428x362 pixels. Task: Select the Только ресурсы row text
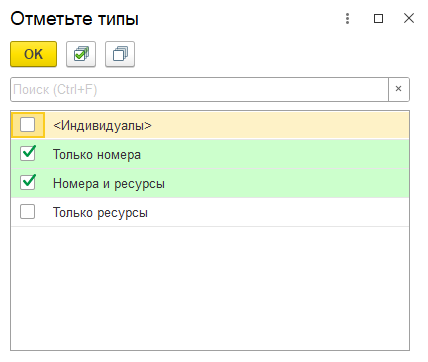point(100,213)
